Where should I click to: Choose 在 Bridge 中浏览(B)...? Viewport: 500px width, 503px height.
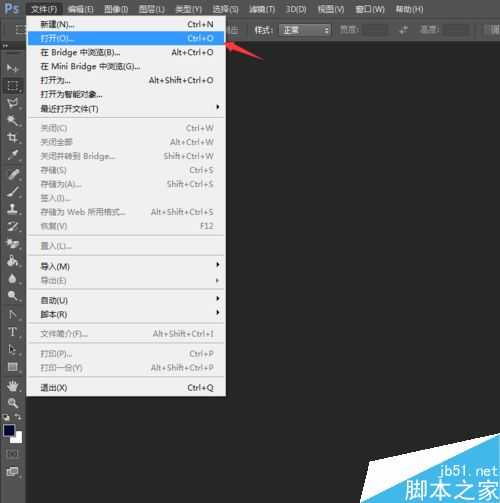pyautogui.click(x=126, y=52)
